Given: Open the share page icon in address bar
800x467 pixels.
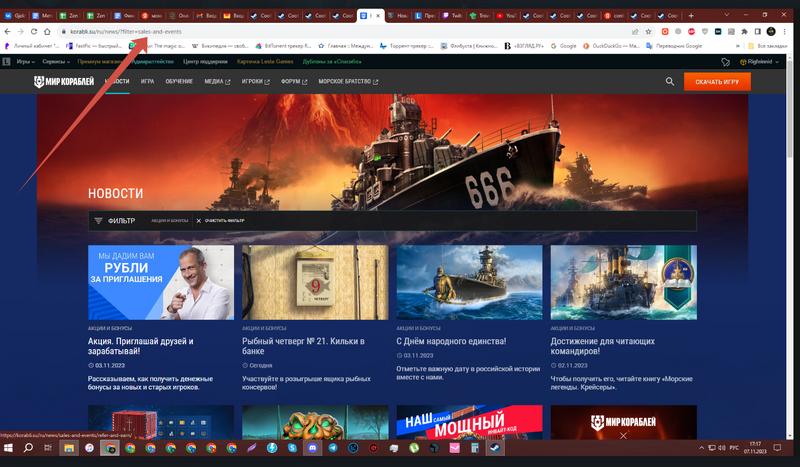Looking at the screenshot, I should click(x=635, y=32).
